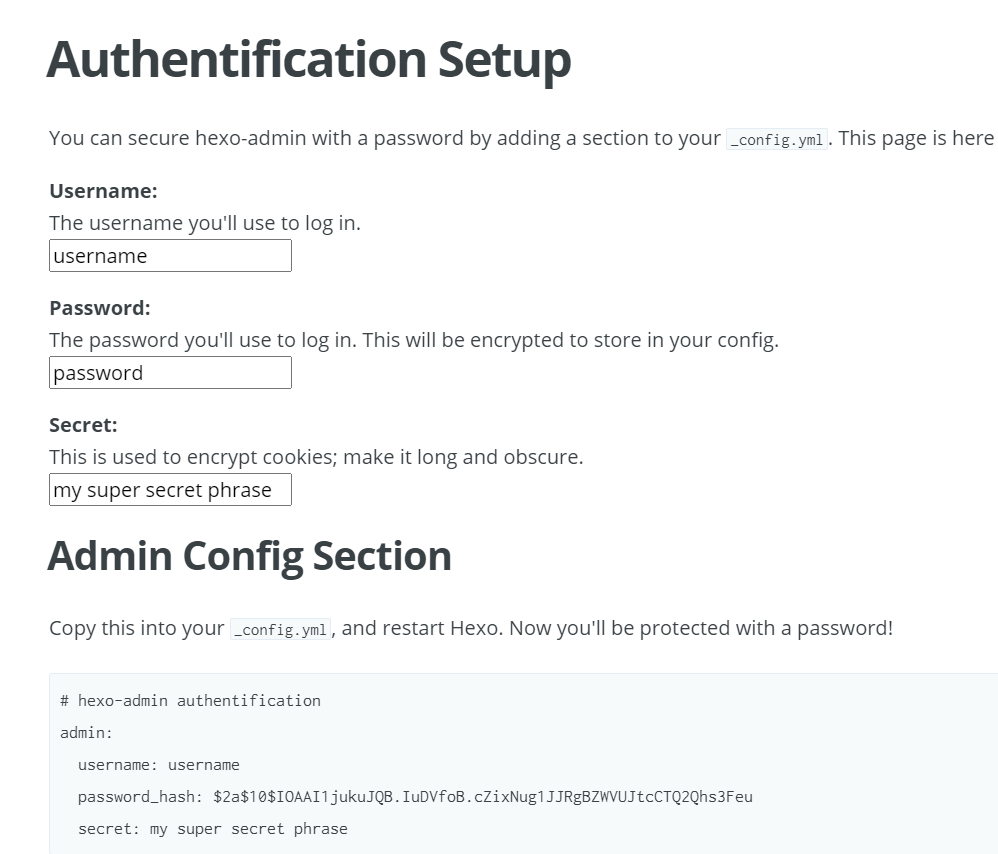Image resolution: width=998 pixels, height=854 pixels.
Task: Click the '# hexo-admin authentification' comment line
Action: point(190,701)
